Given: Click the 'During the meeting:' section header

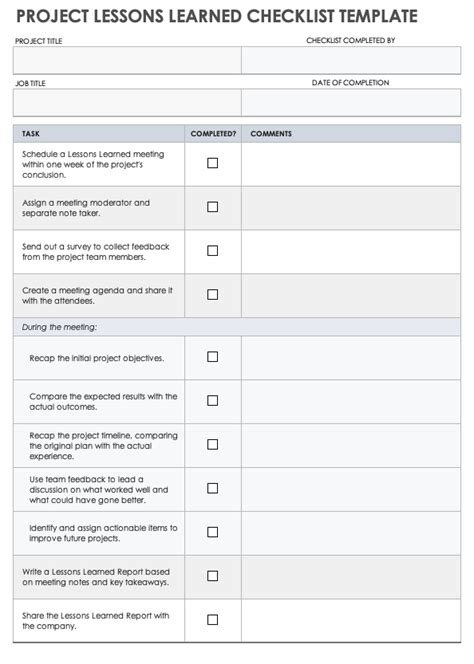Looking at the screenshot, I should [x=237, y=327].
